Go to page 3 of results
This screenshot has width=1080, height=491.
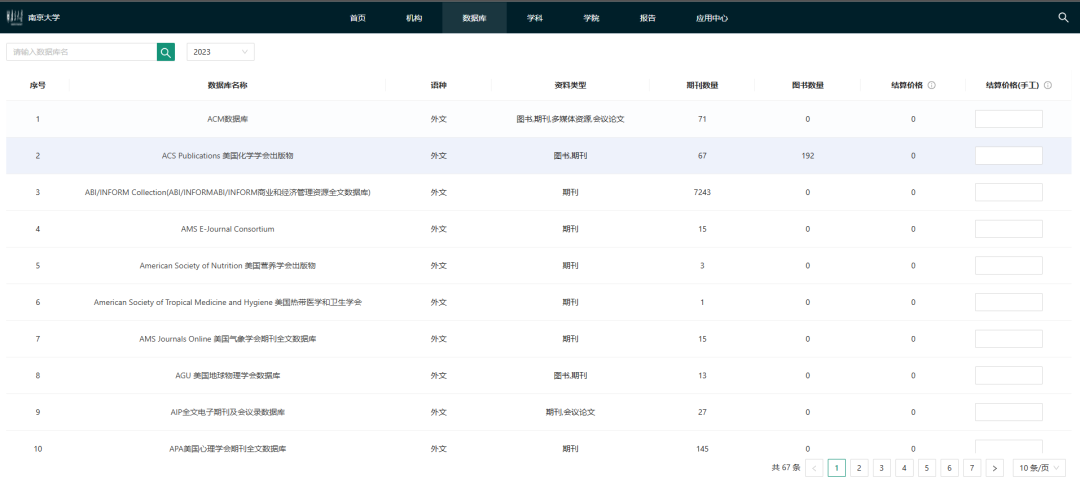881,468
